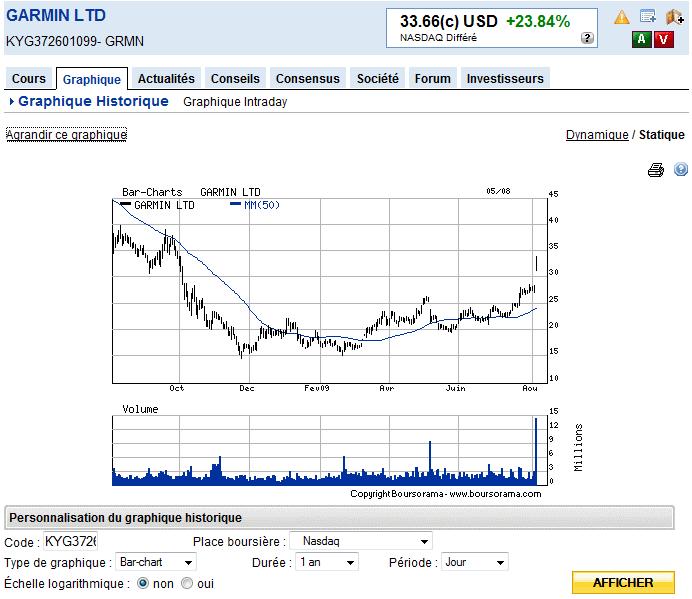Screen dimensions: 692x599
Task: Select Graphique Historique sub-tab
Action: (93, 101)
